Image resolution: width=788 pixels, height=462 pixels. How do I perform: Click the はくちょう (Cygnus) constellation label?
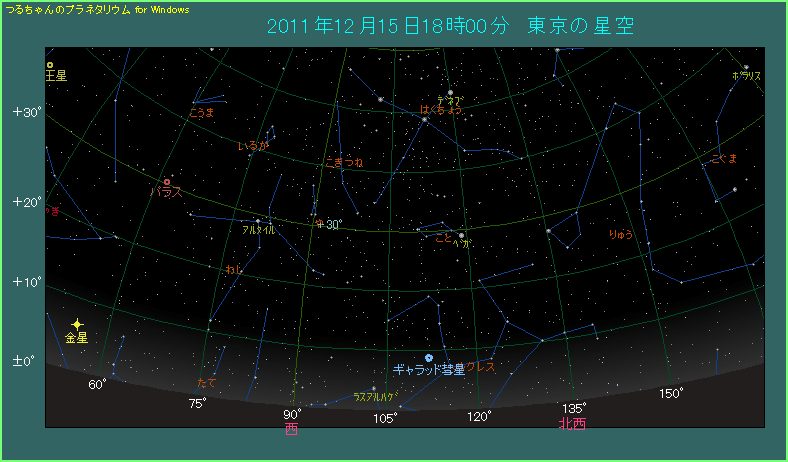coord(441,110)
